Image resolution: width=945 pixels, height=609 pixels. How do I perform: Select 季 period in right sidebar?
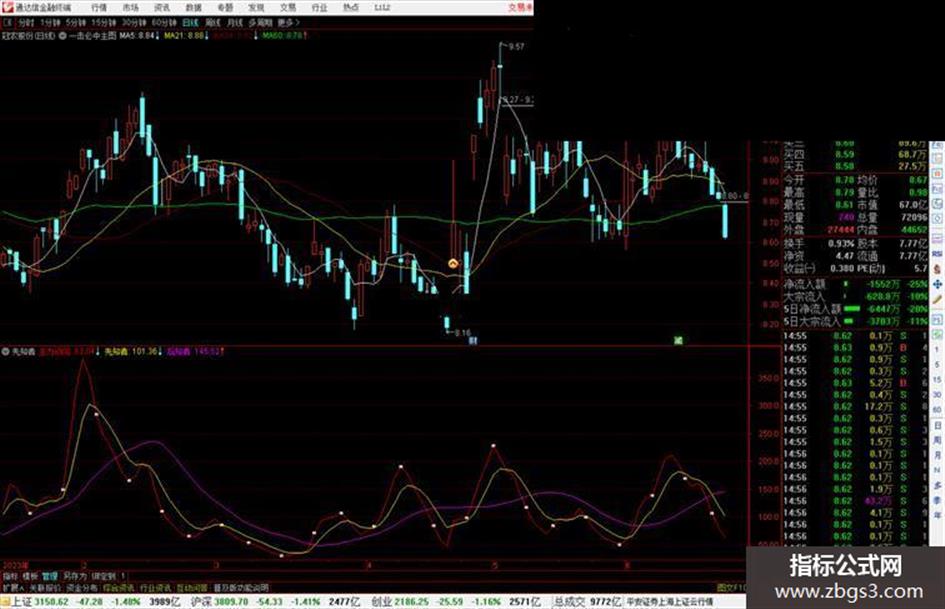pos(937,500)
